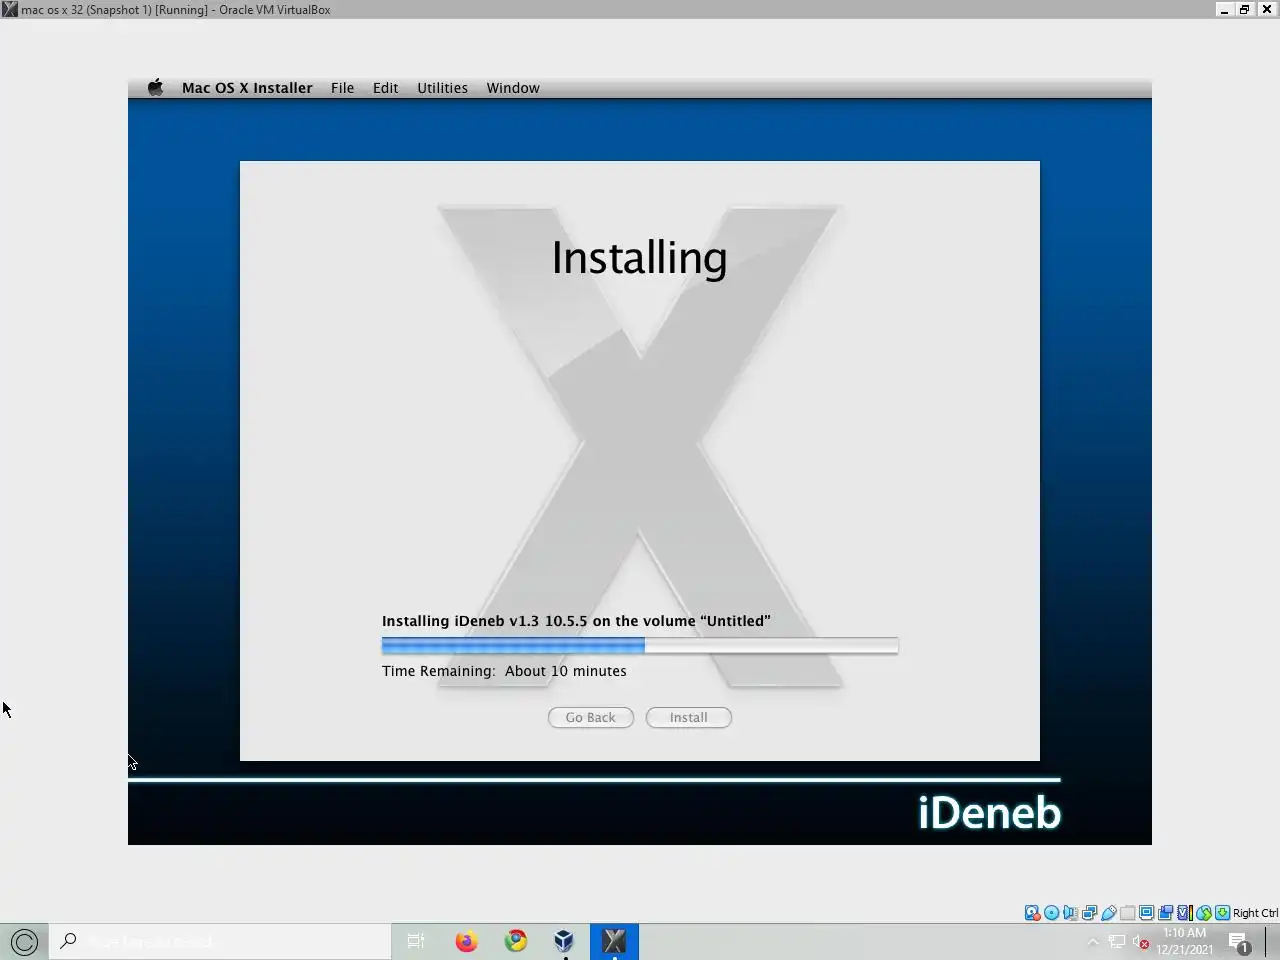Click the USB devices indicator icon
Viewport: 1280px width, 960px height.
(x=1108, y=913)
